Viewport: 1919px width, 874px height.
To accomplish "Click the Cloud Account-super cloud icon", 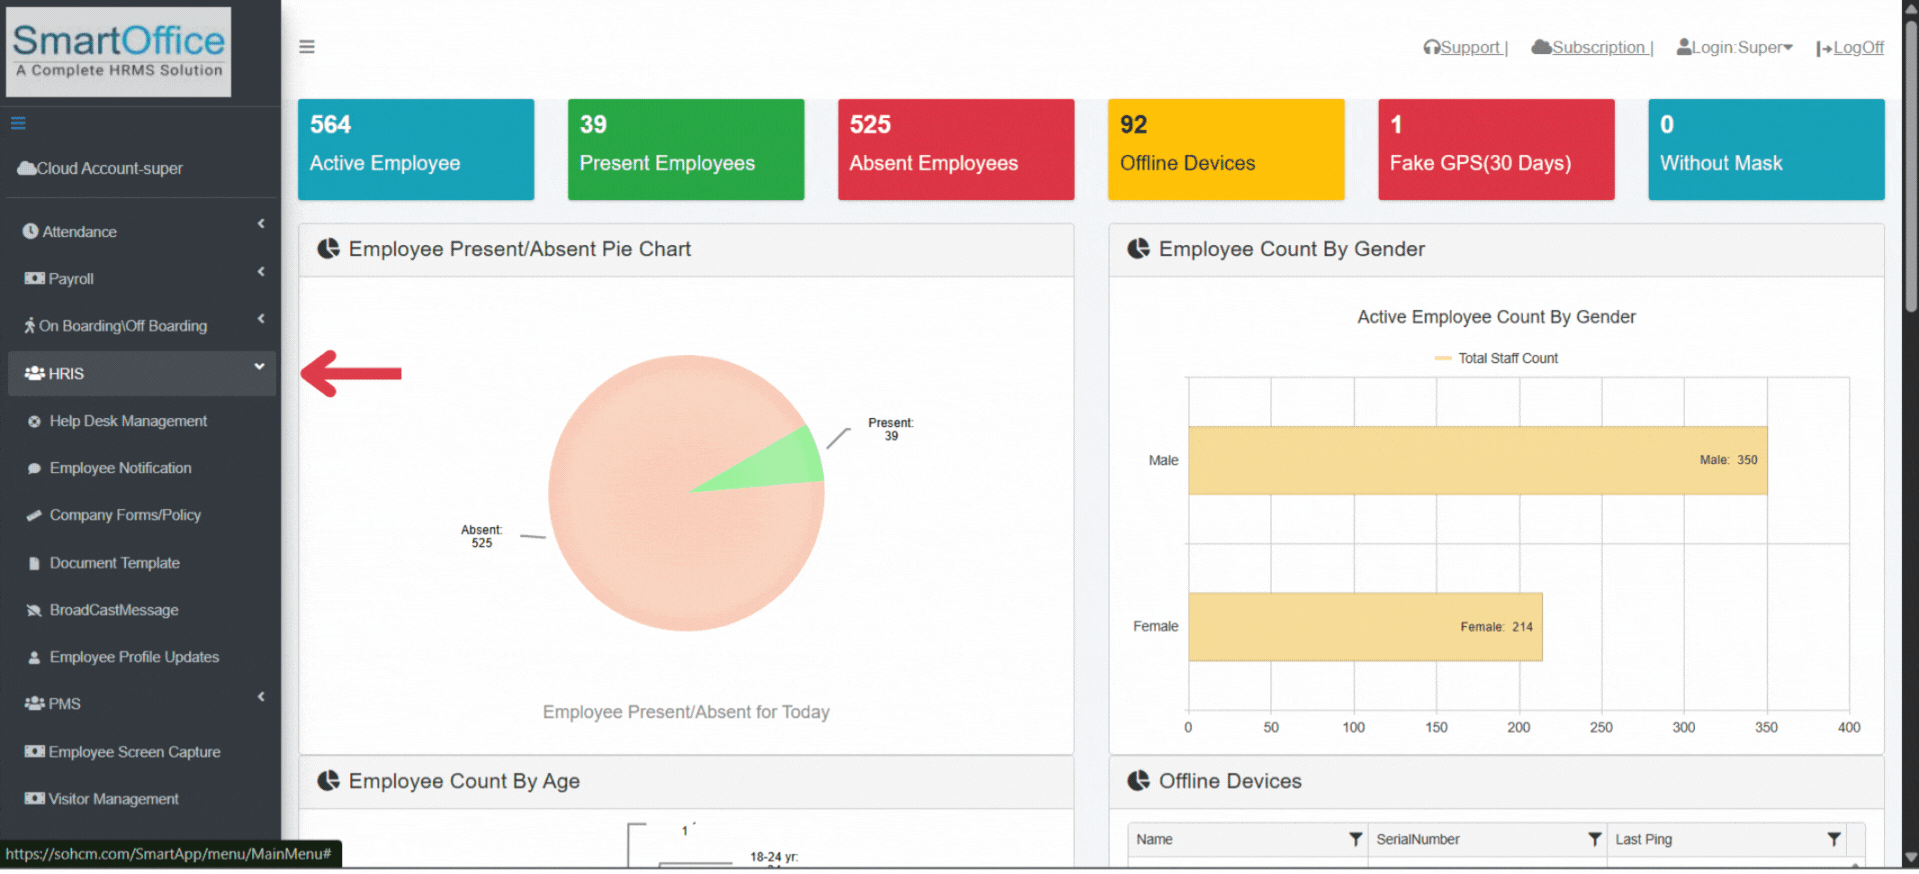I will pos(26,169).
